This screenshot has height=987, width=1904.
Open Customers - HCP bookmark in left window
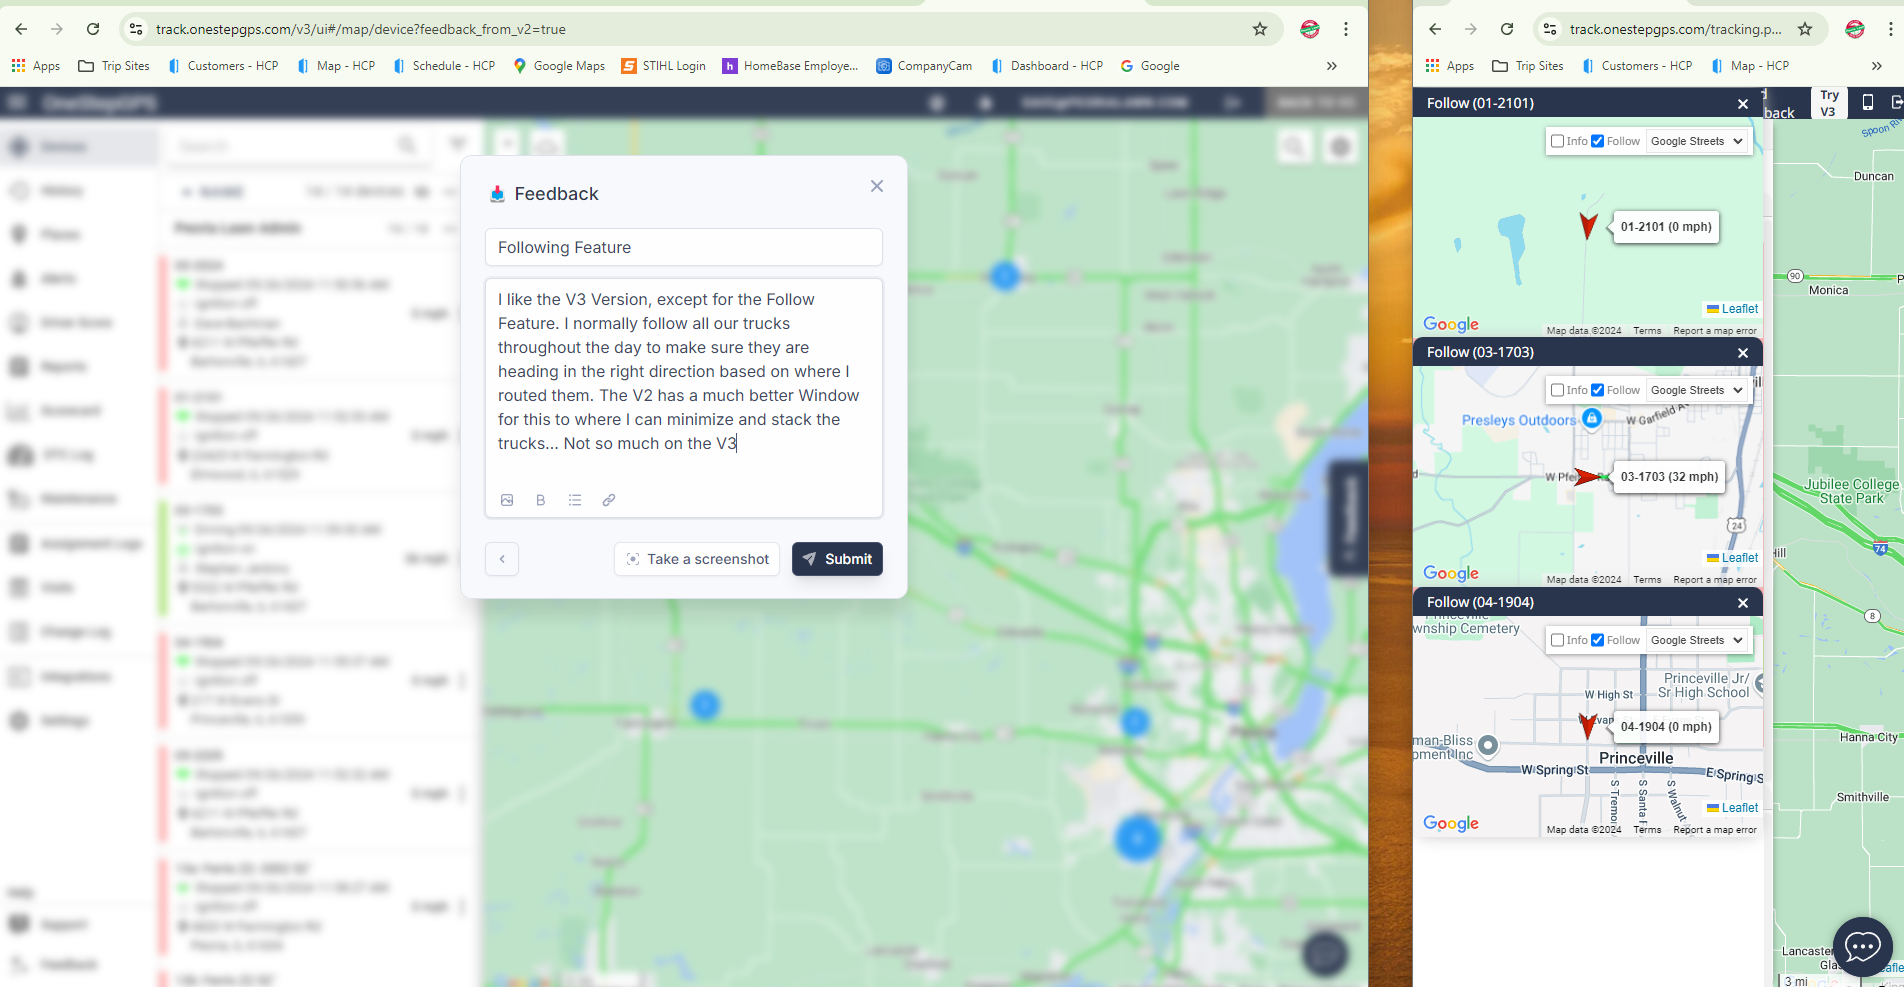tap(223, 66)
